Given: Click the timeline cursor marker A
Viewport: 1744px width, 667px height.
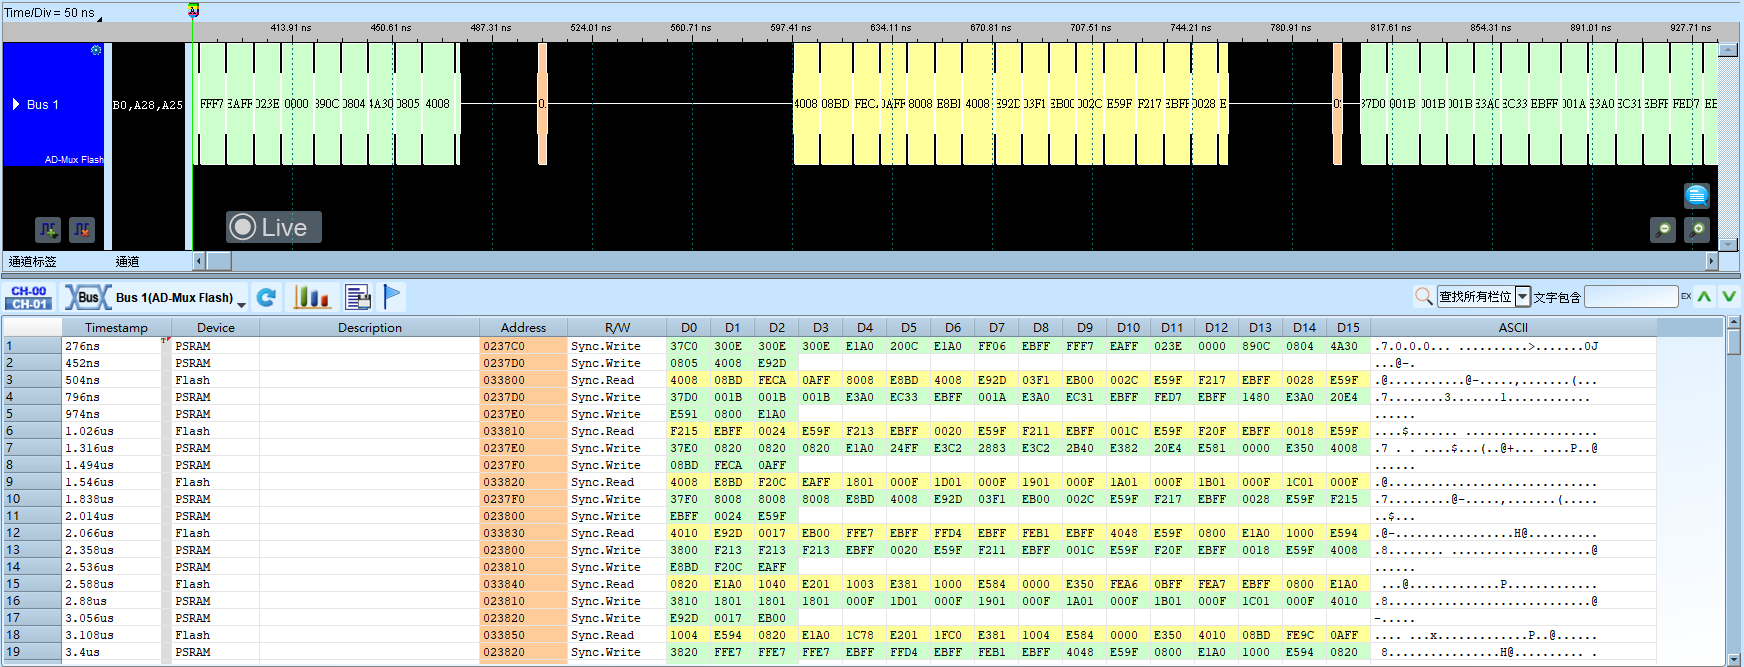Looking at the screenshot, I should tap(193, 11).
